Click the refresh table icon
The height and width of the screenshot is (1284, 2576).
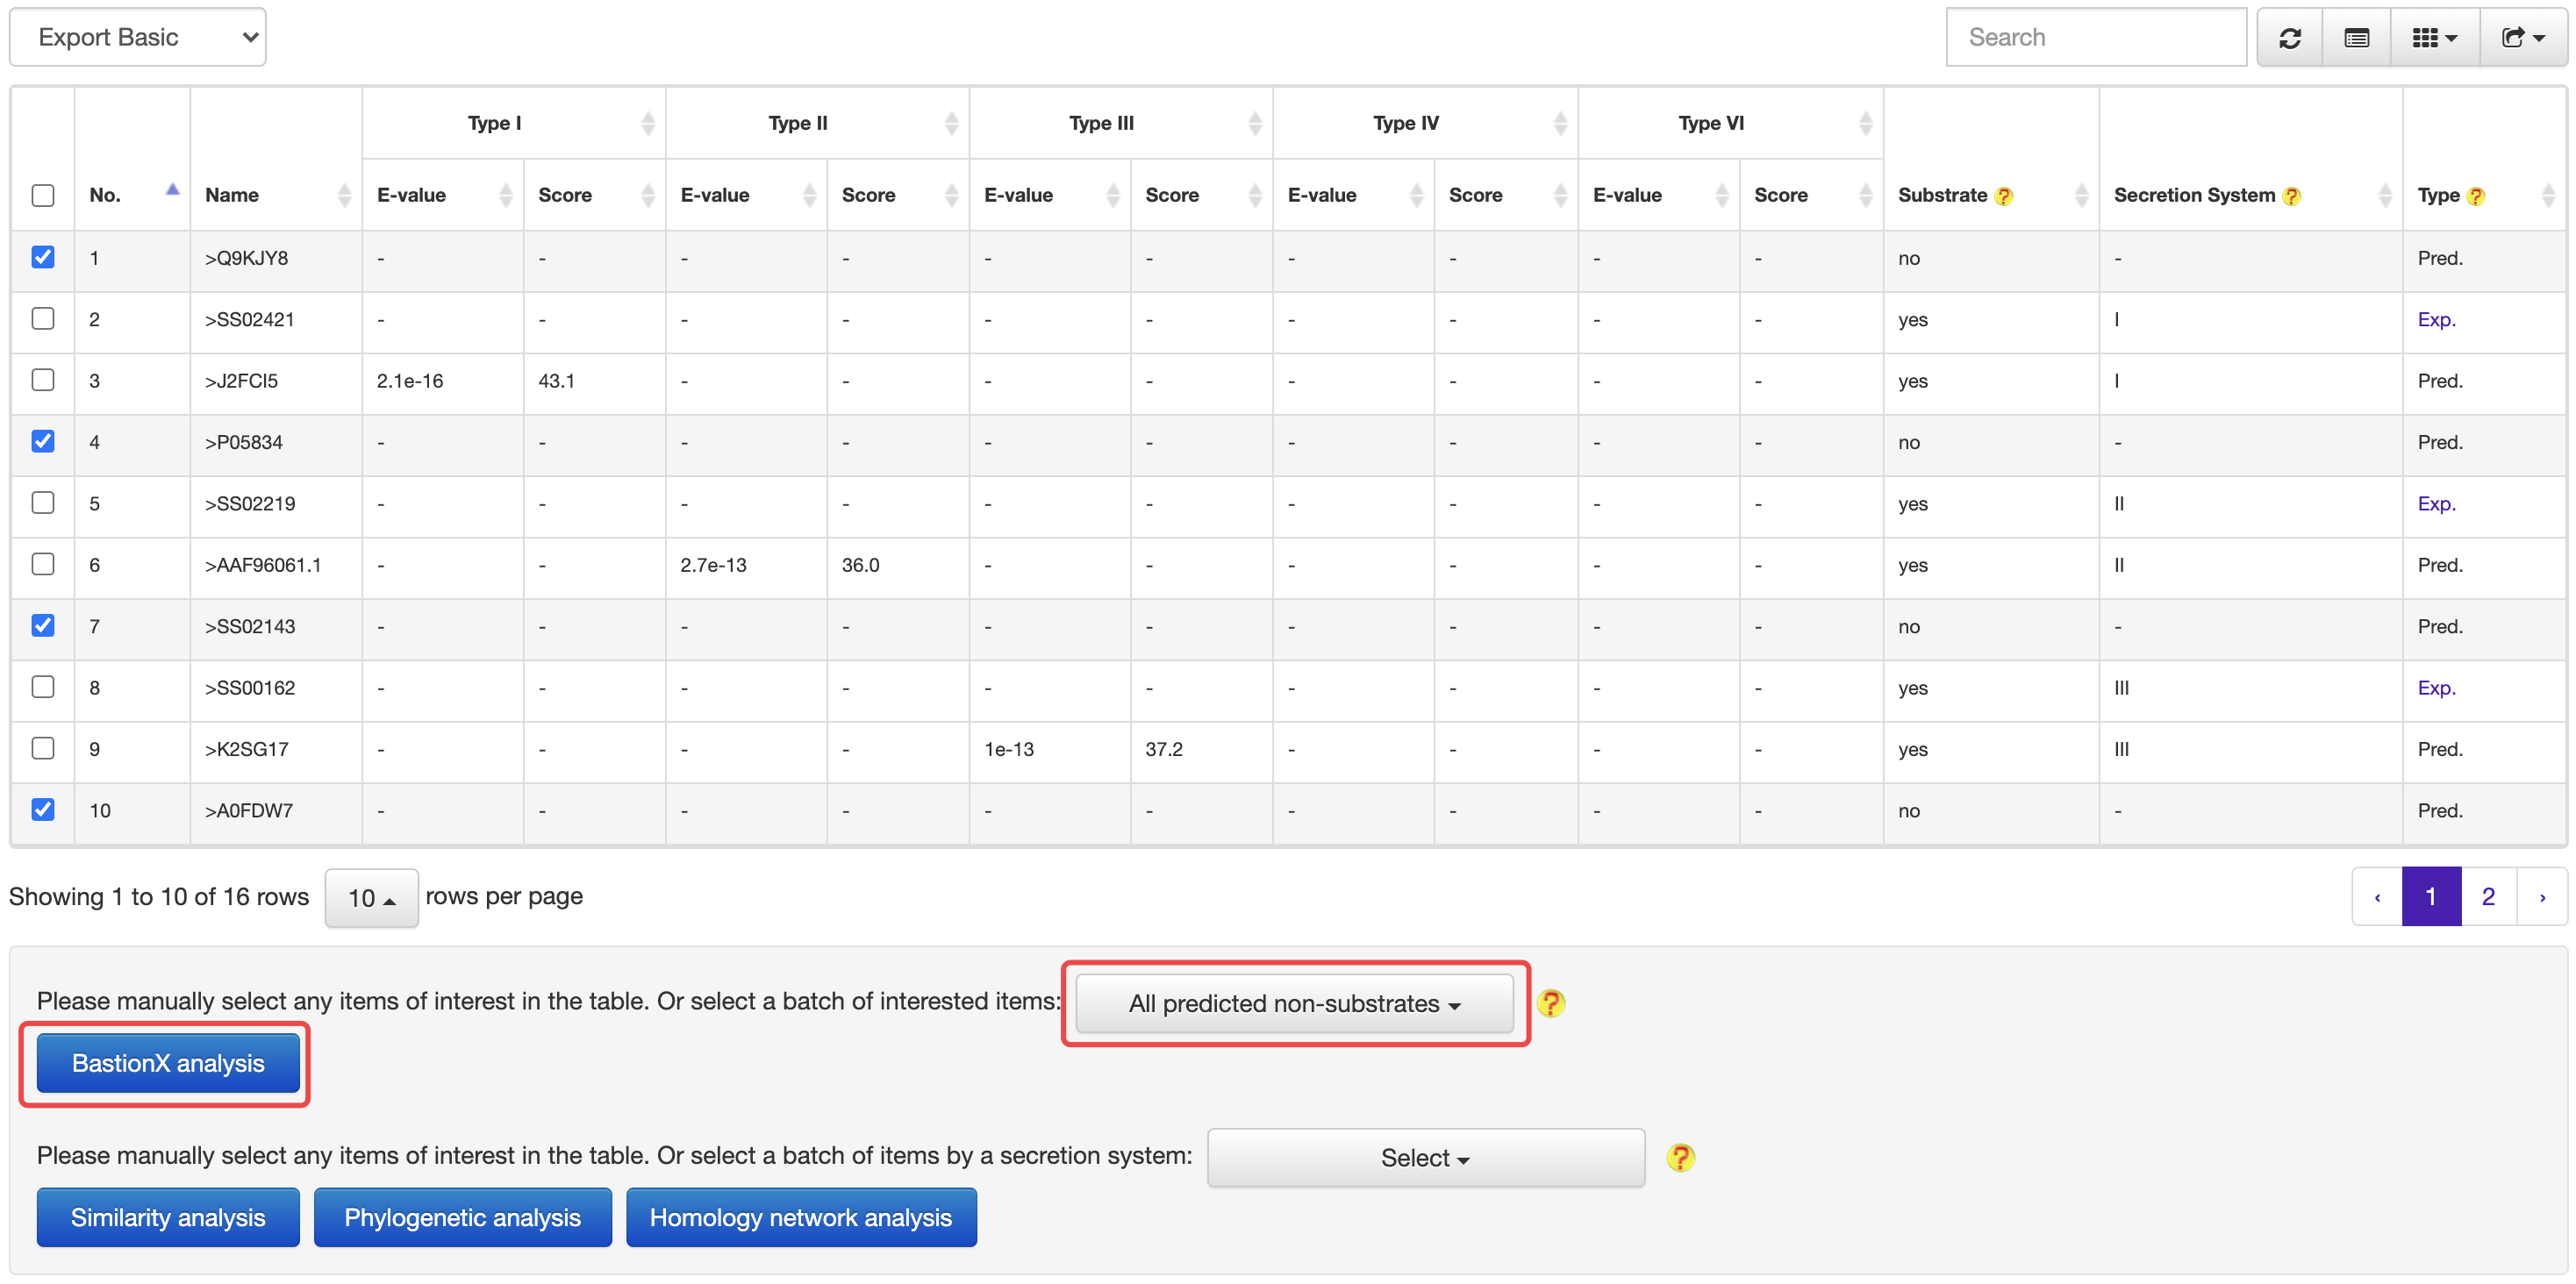coord(2289,38)
